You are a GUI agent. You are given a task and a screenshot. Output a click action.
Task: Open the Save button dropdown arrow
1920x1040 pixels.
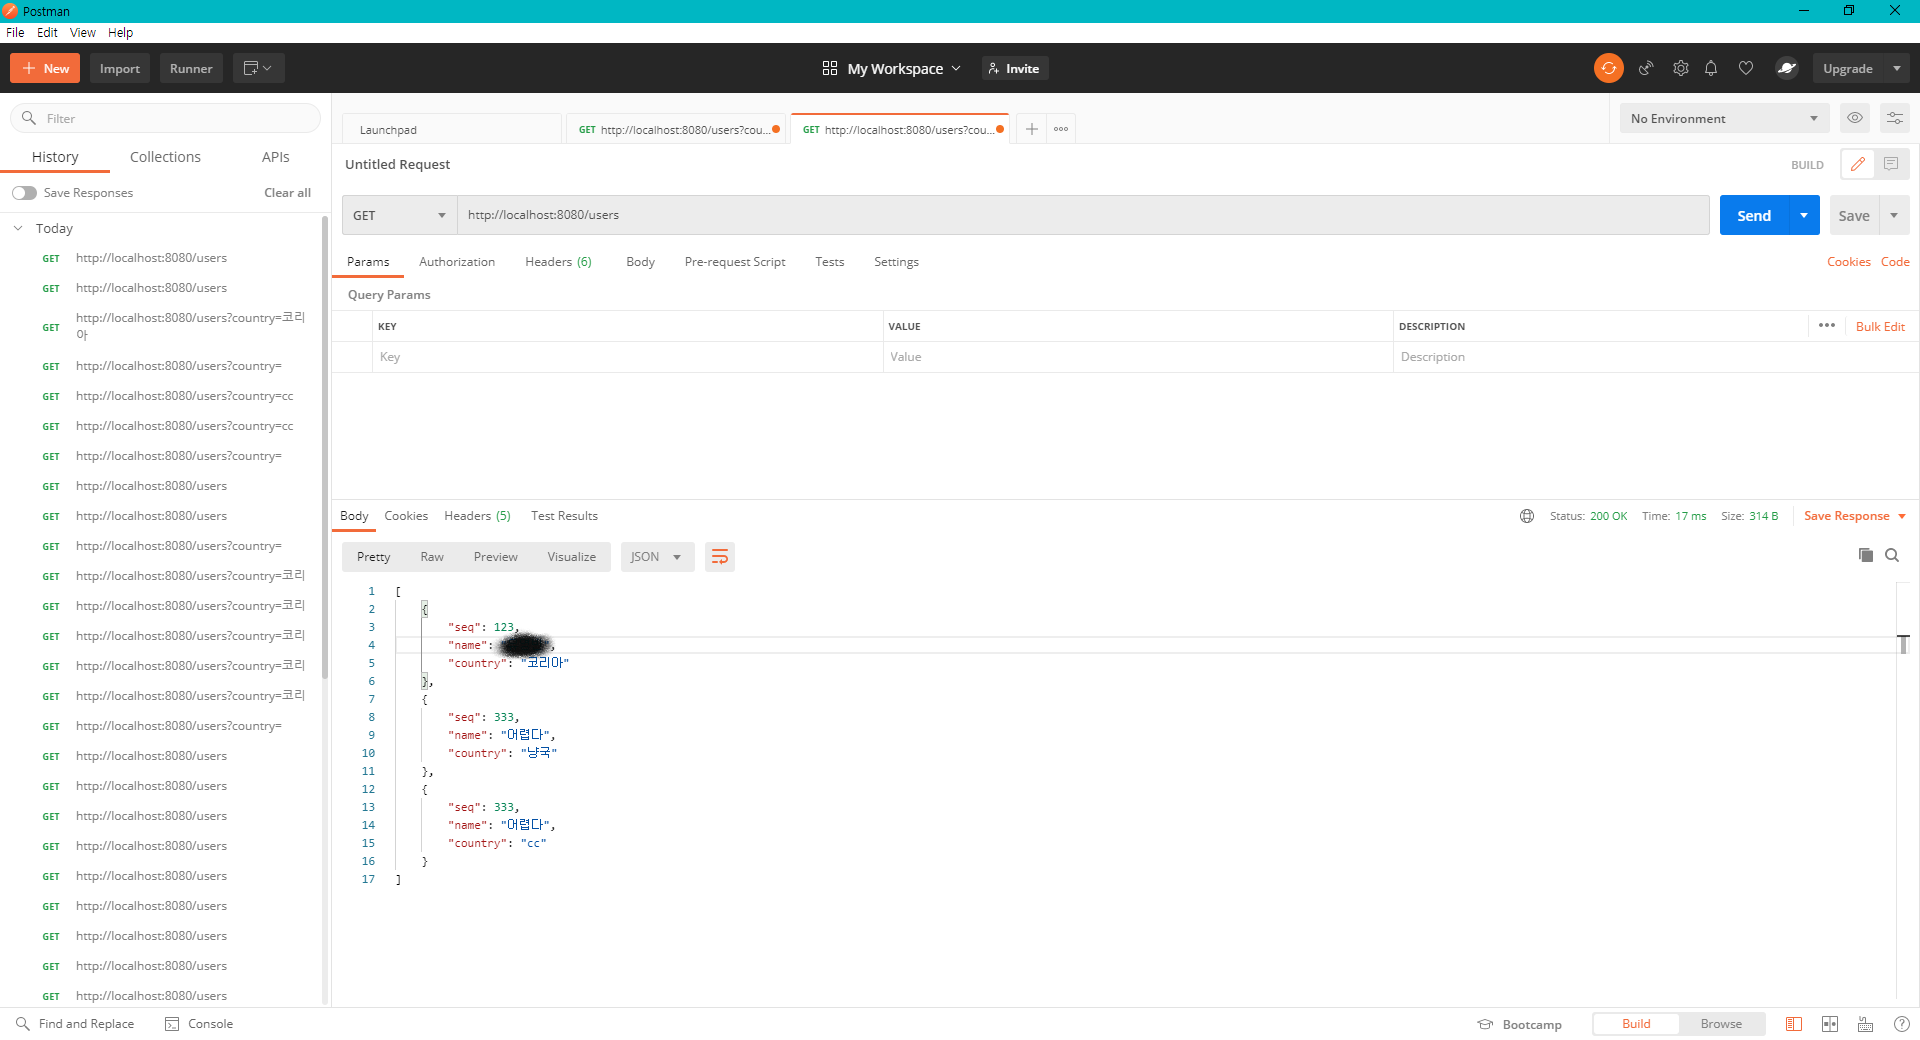[x=1894, y=215]
